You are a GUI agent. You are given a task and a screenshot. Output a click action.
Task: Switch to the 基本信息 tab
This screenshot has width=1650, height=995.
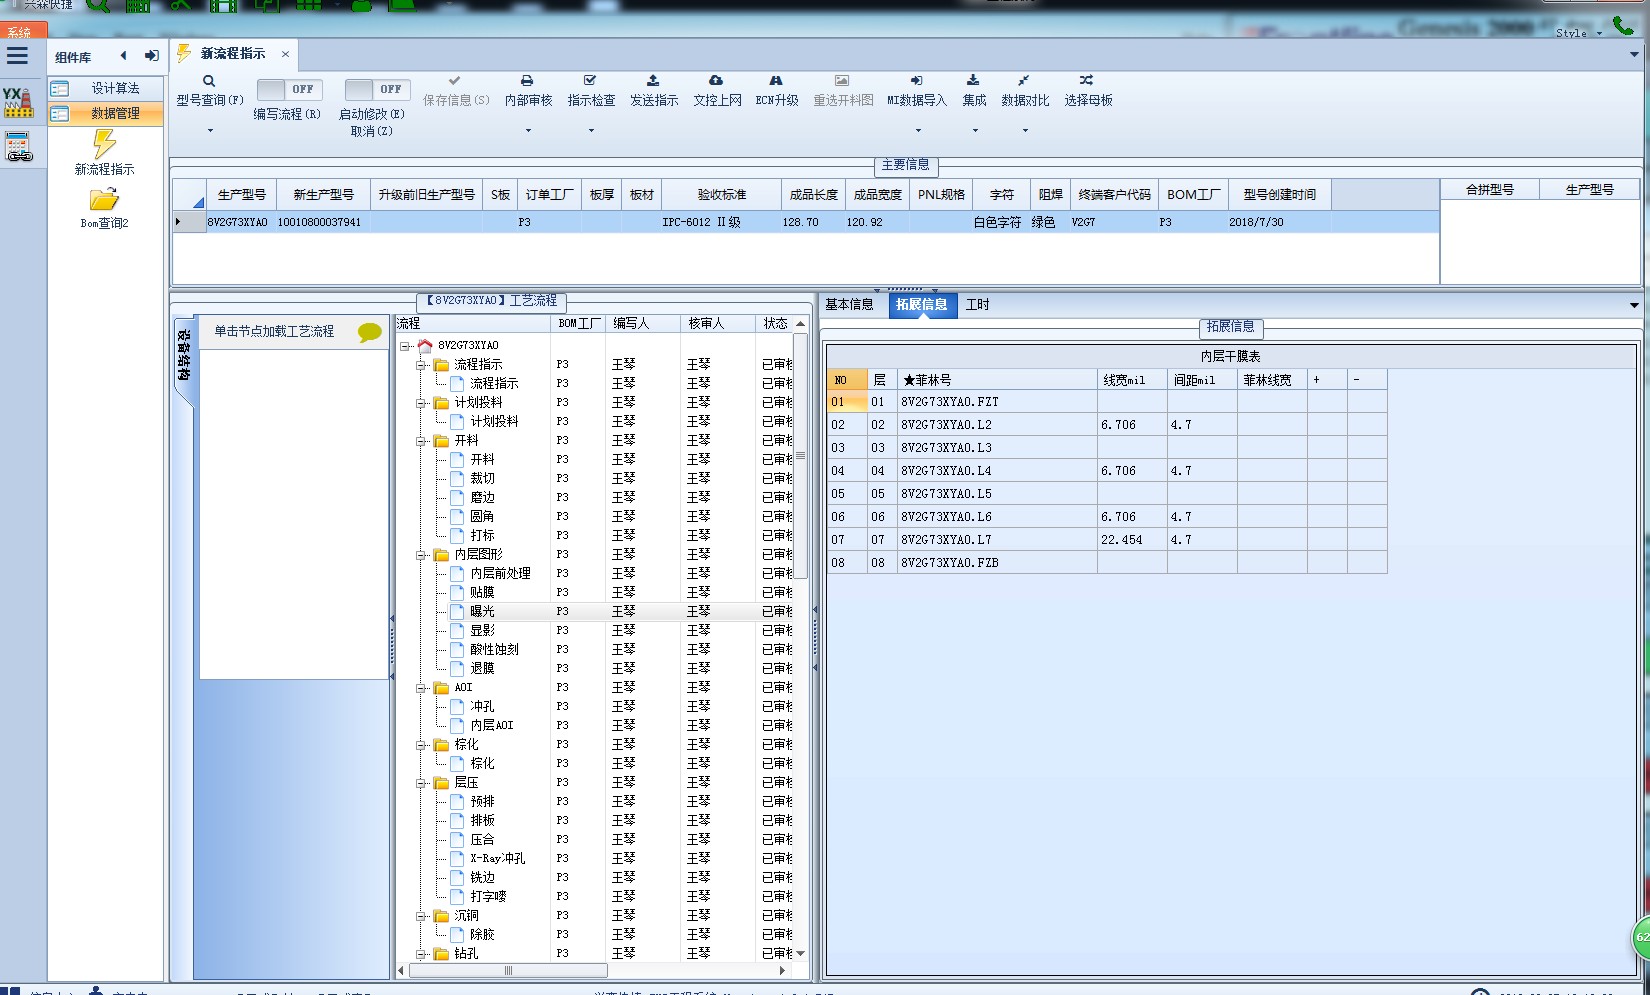849,305
